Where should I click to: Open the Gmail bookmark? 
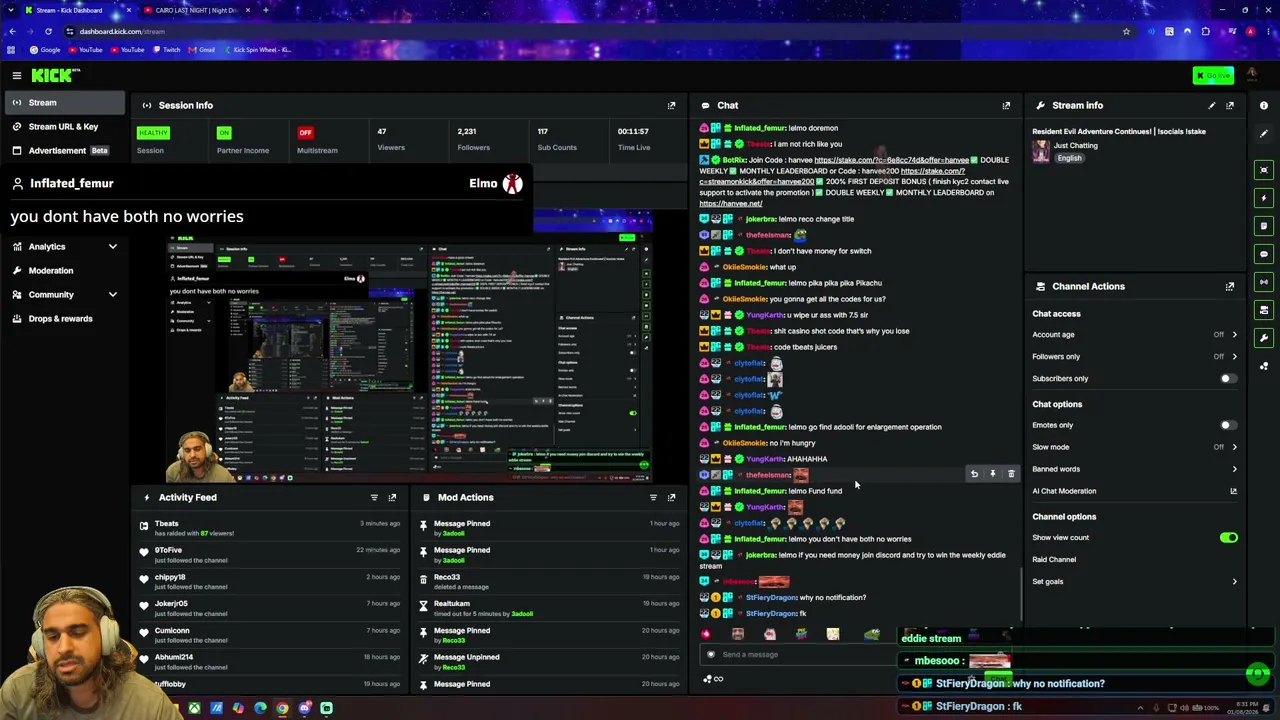tap(201, 50)
